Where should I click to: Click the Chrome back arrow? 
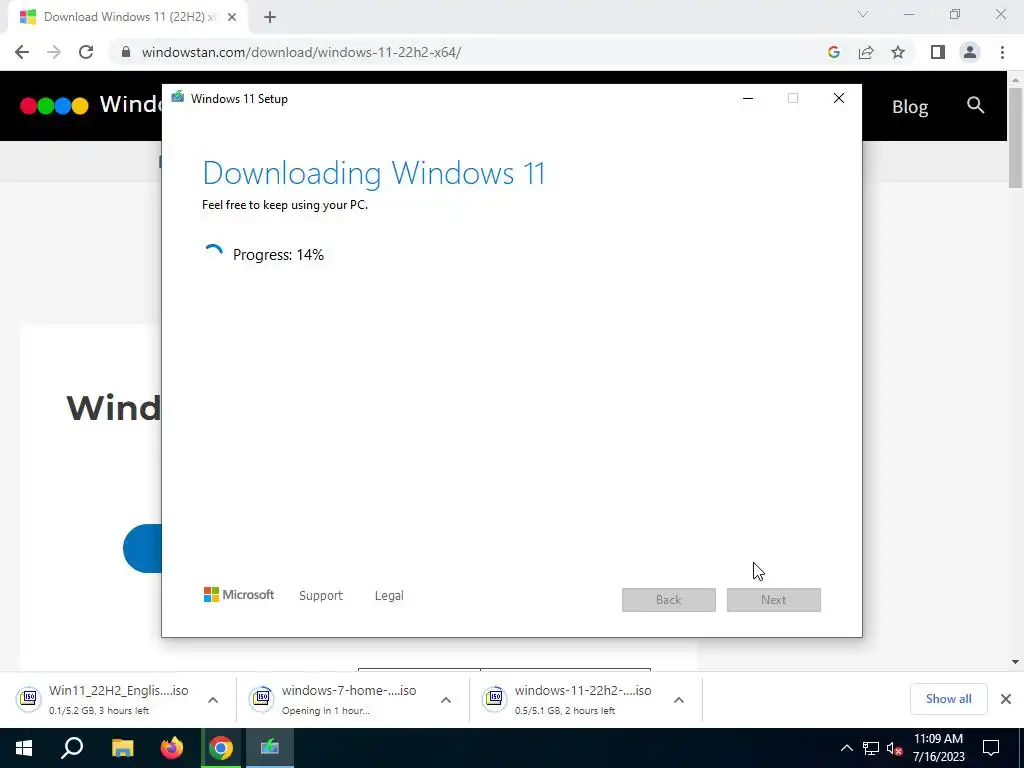(22, 52)
